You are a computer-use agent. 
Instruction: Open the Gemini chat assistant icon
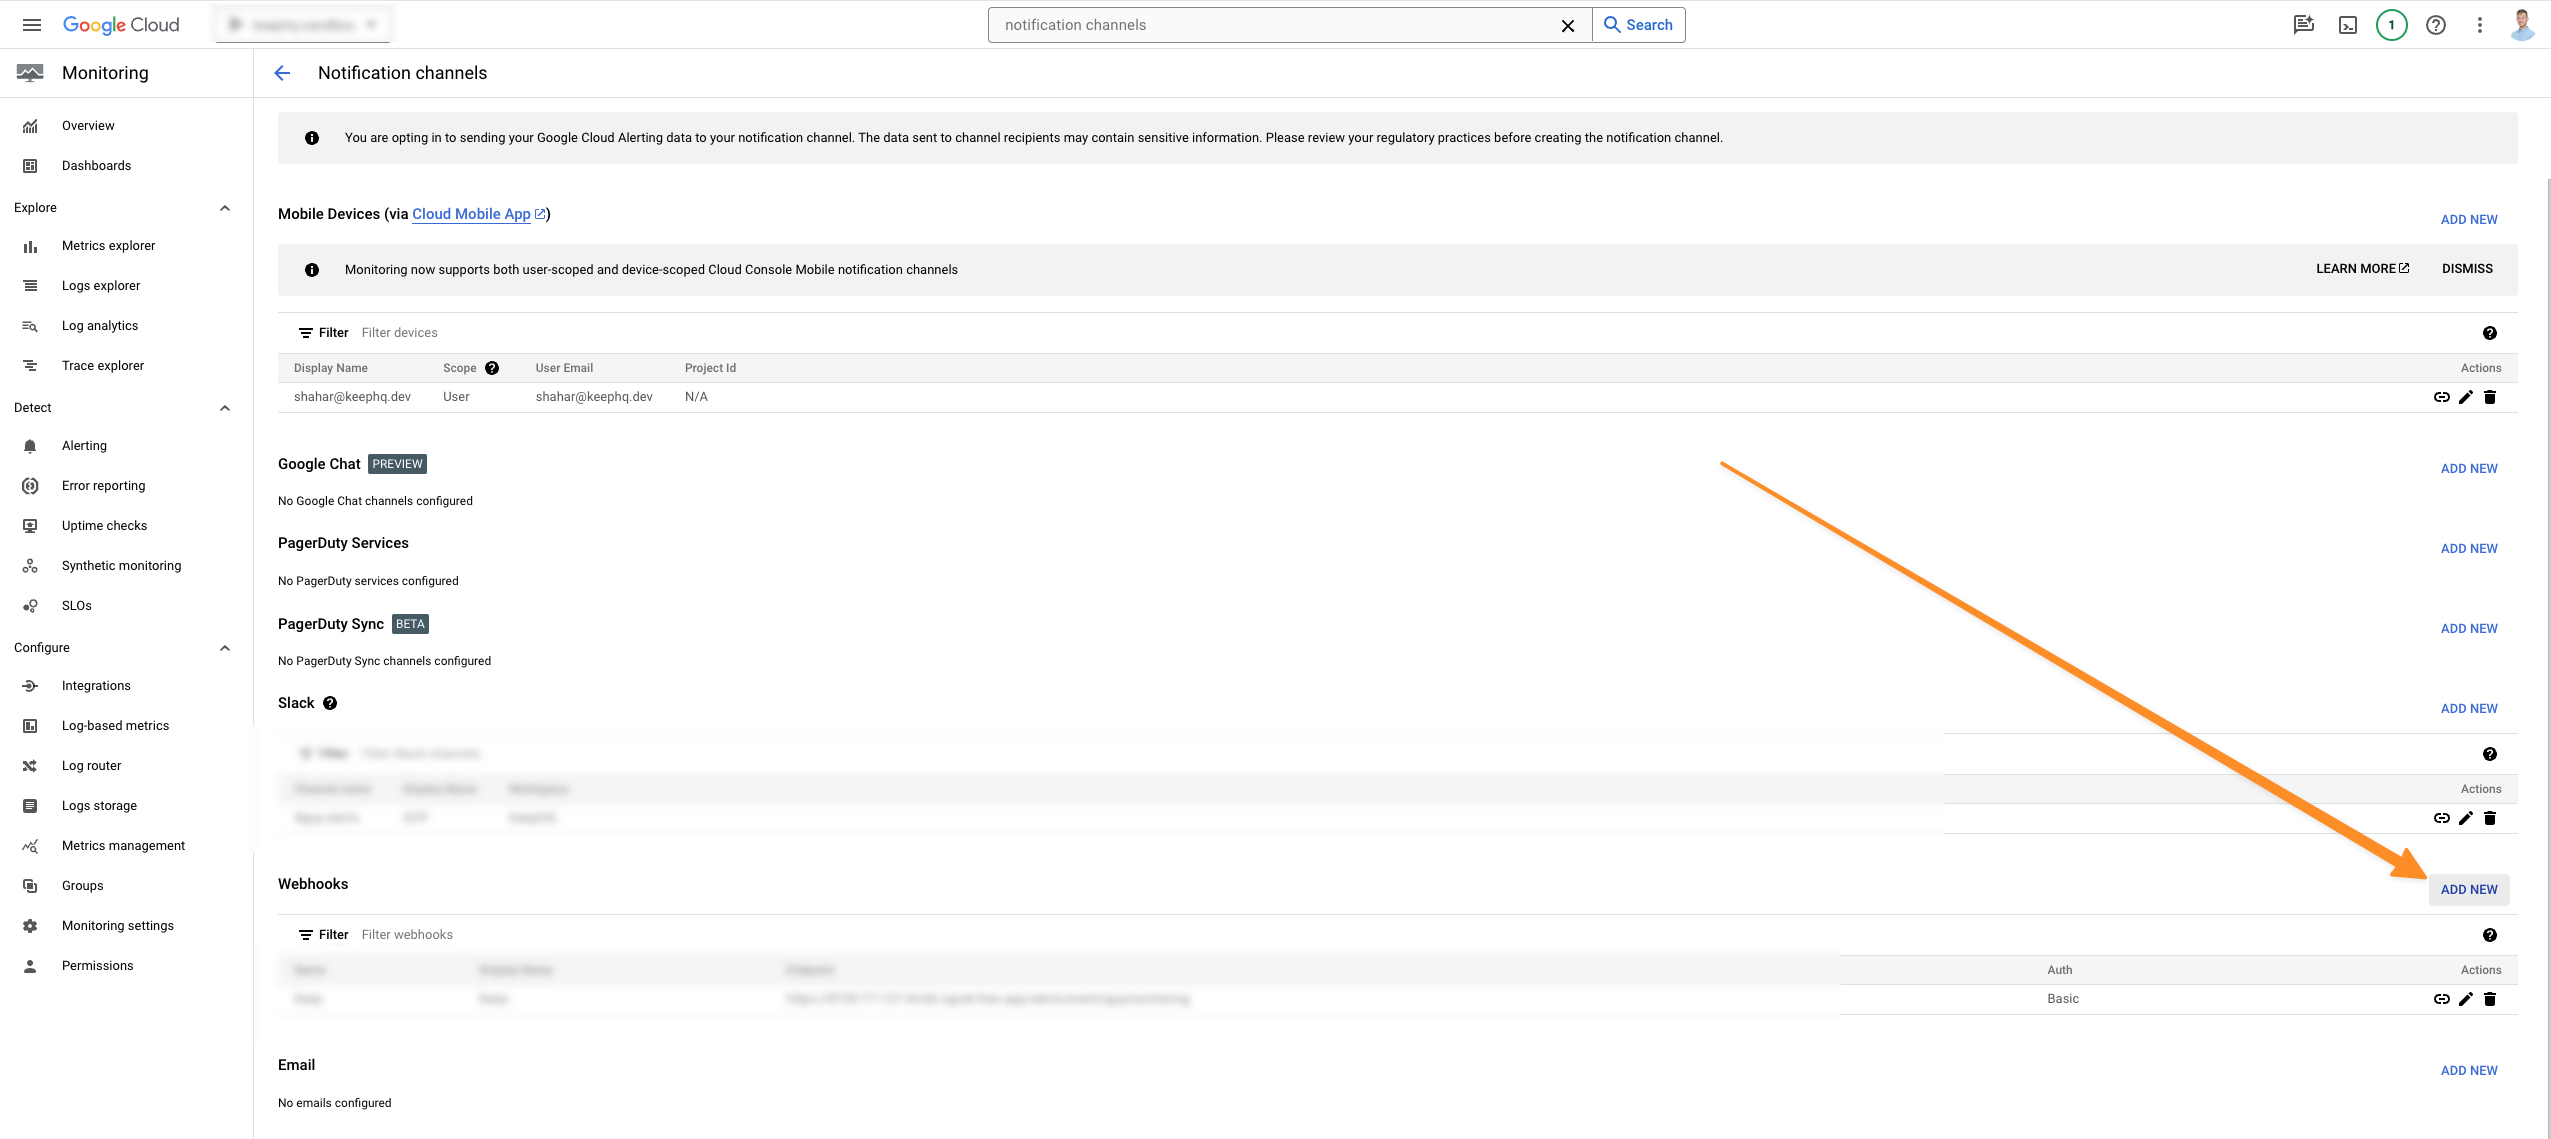click(2304, 25)
